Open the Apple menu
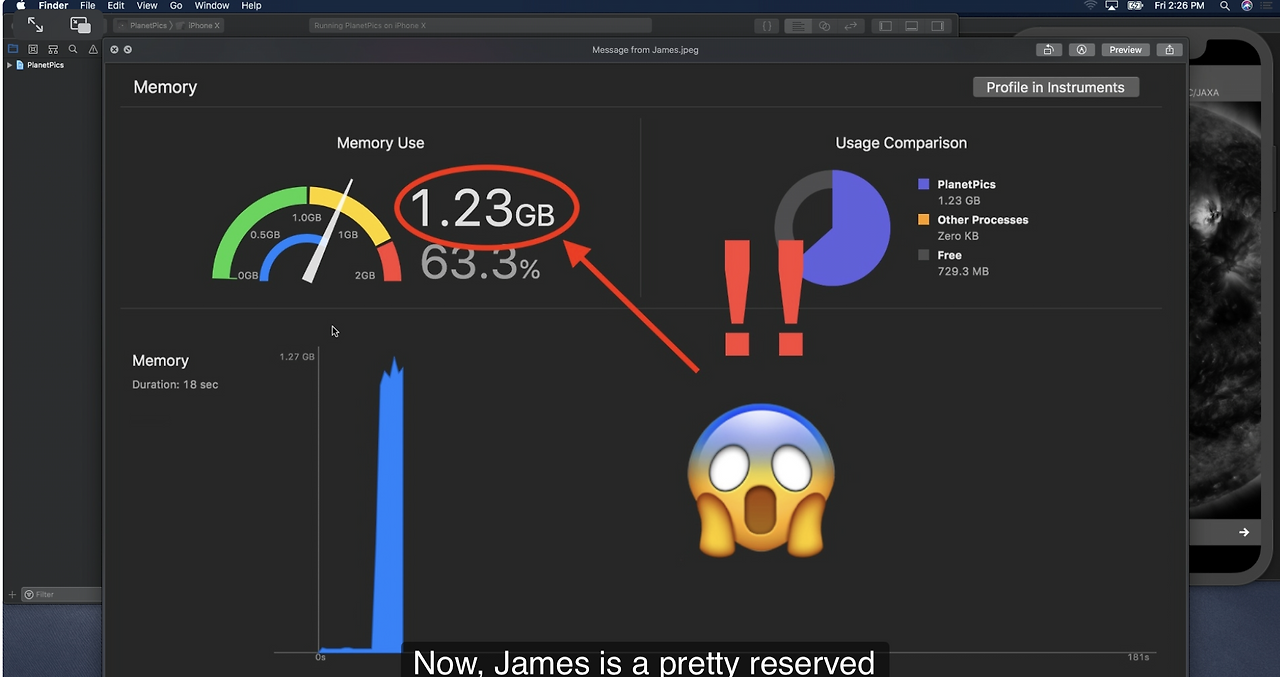The width and height of the screenshot is (1280, 677). point(20,6)
